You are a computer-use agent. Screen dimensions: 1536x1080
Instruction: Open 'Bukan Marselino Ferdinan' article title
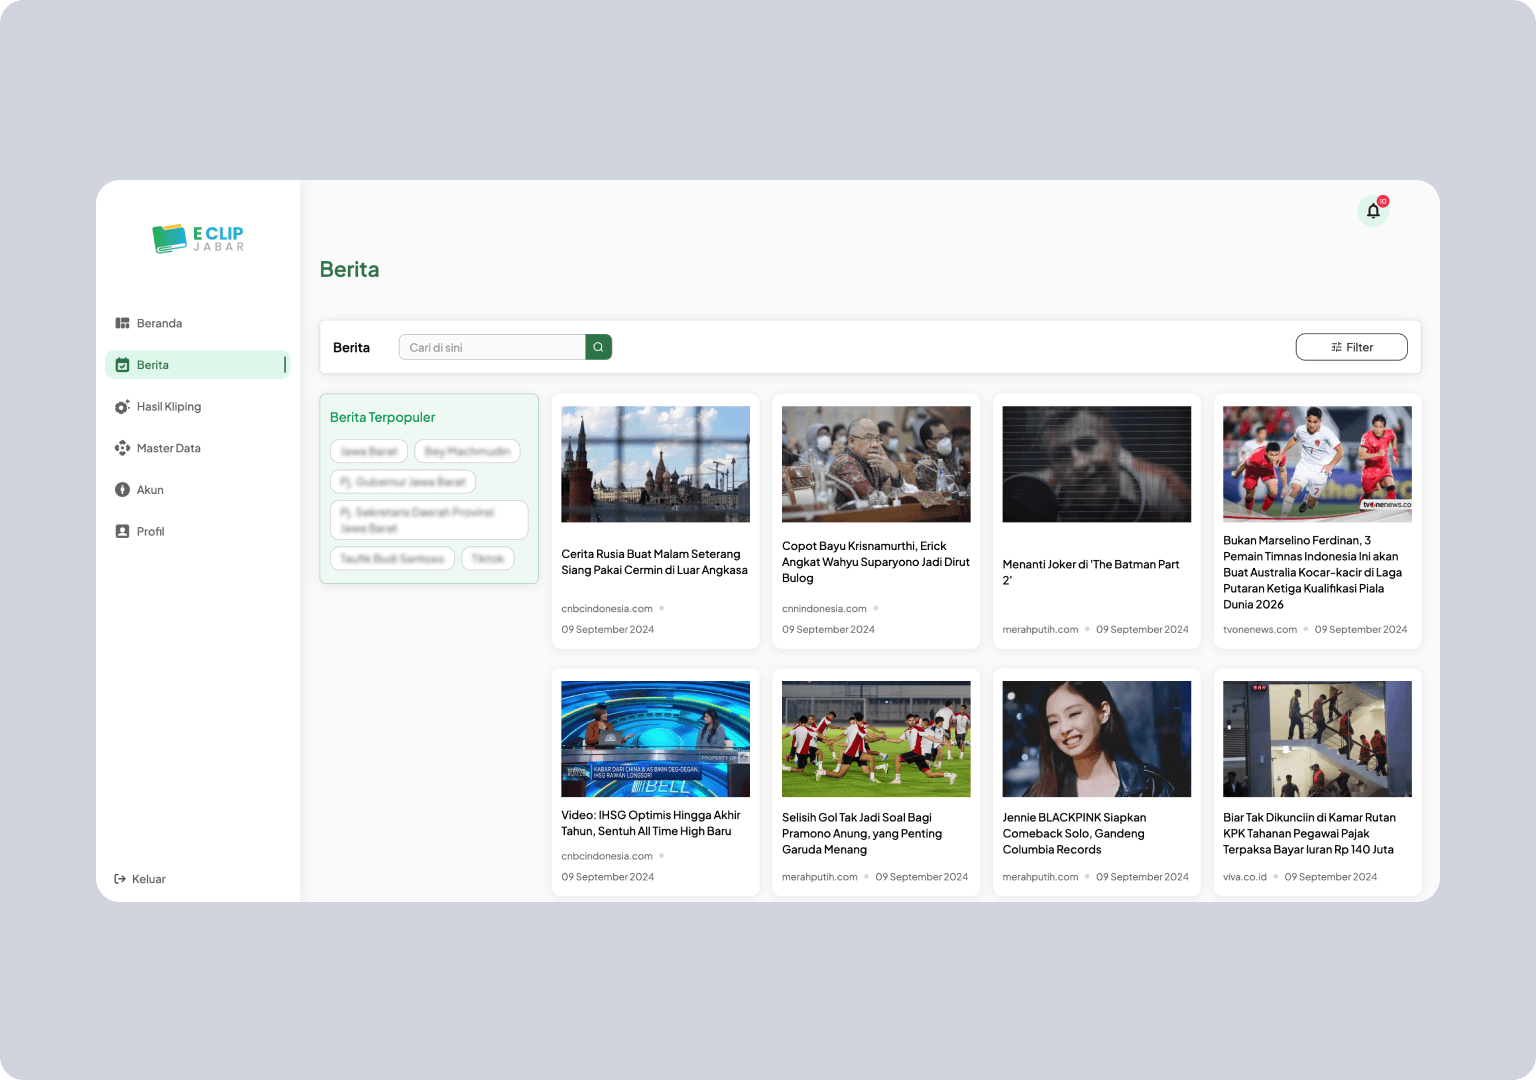(x=1313, y=572)
